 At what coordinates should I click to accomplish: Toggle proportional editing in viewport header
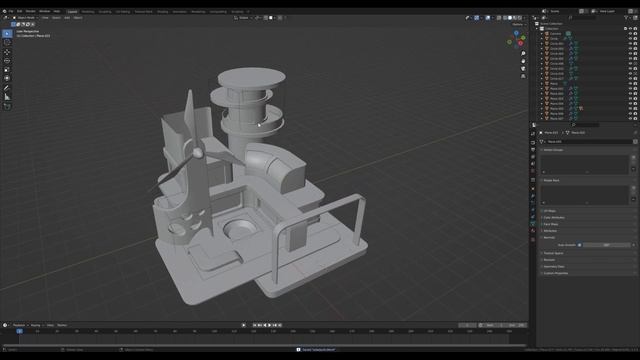tap(280, 18)
